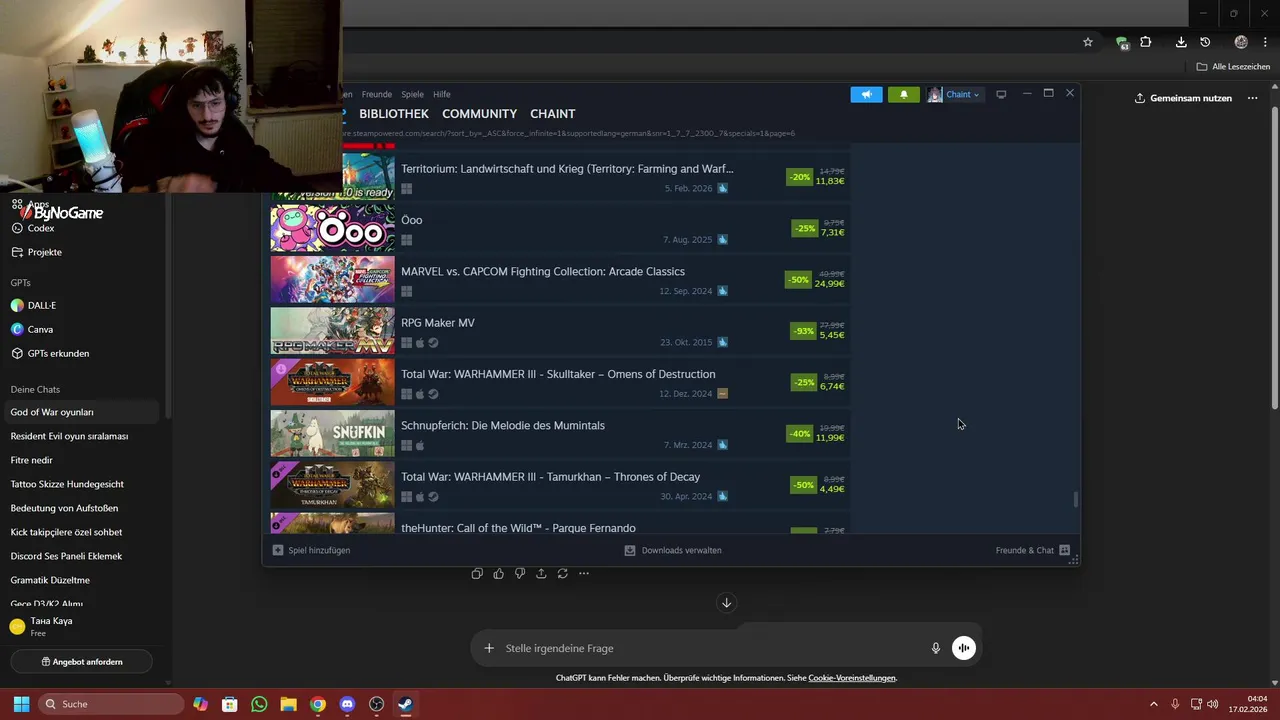
Task: Open MARVEL vs. CAPCOM Fighting Collection listing
Action: pyautogui.click(x=560, y=280)
